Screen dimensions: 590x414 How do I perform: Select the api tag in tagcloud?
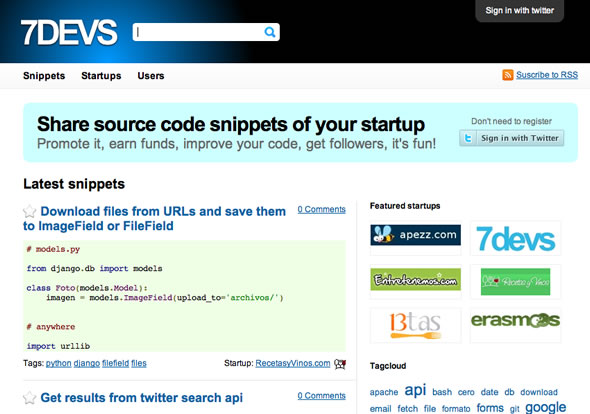415,390
